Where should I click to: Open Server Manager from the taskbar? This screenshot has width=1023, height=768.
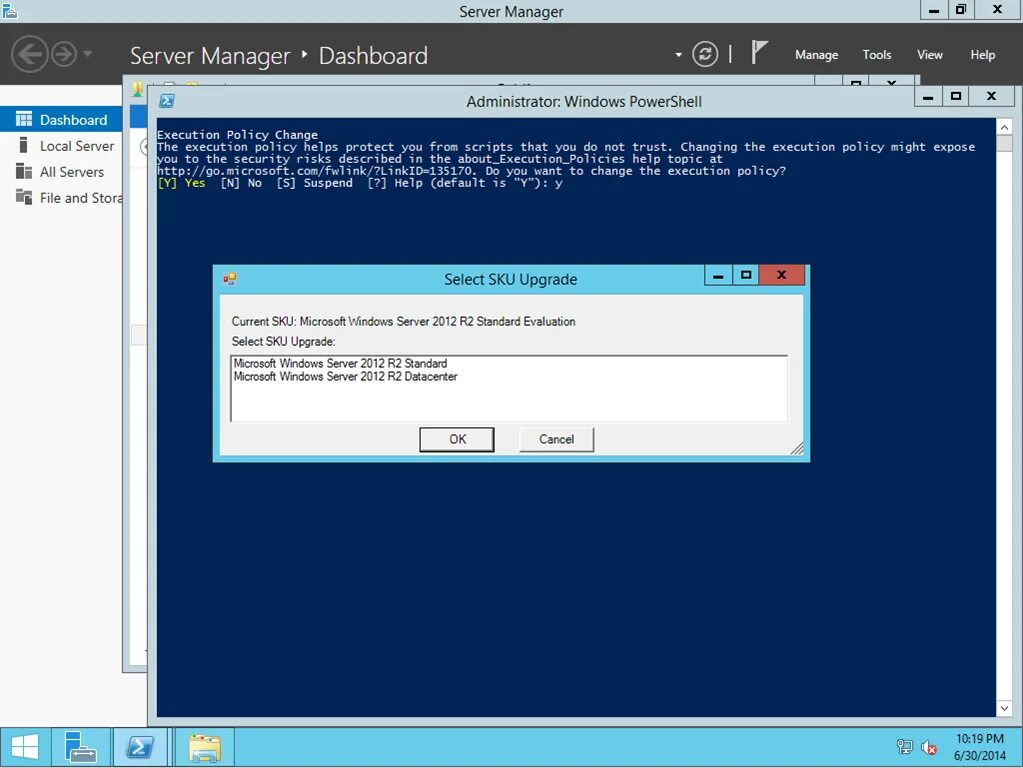pos(80,747)
